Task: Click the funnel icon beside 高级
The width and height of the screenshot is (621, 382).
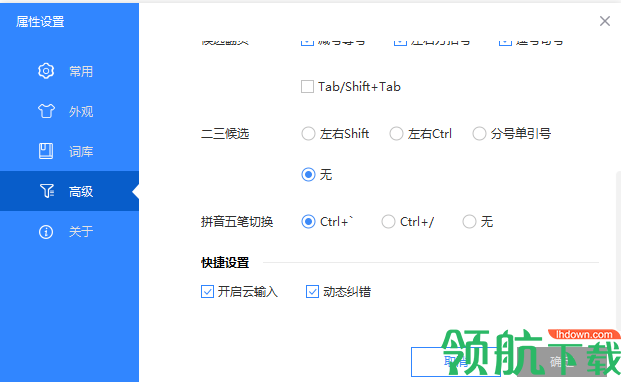Action: pyautogui.click(x=47, y=191)
